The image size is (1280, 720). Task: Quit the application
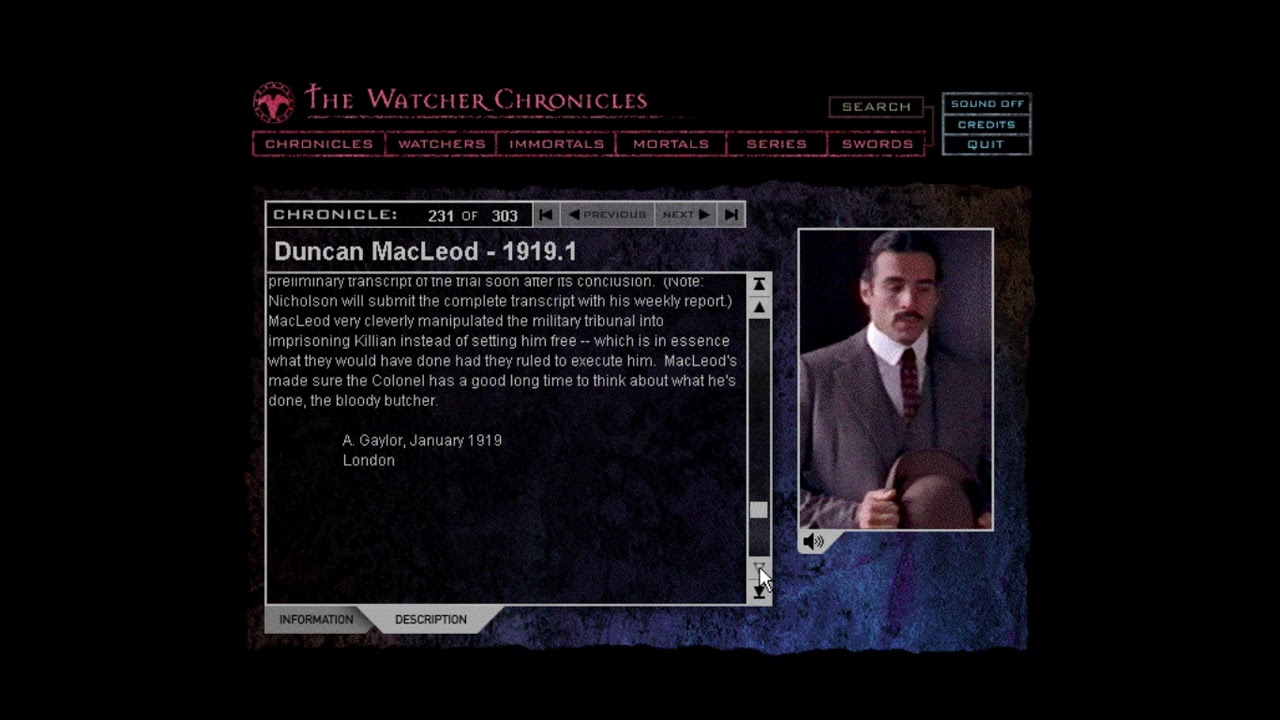987,144
